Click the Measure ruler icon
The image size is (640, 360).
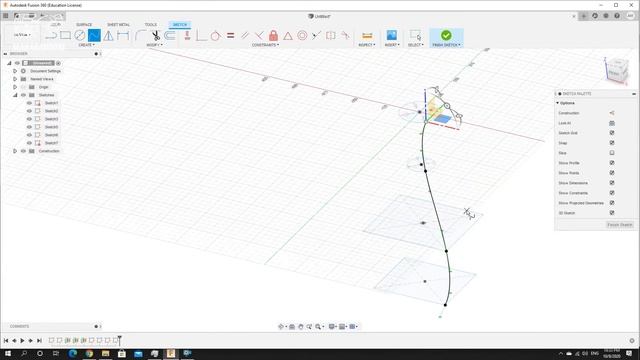tap(367, 36)
